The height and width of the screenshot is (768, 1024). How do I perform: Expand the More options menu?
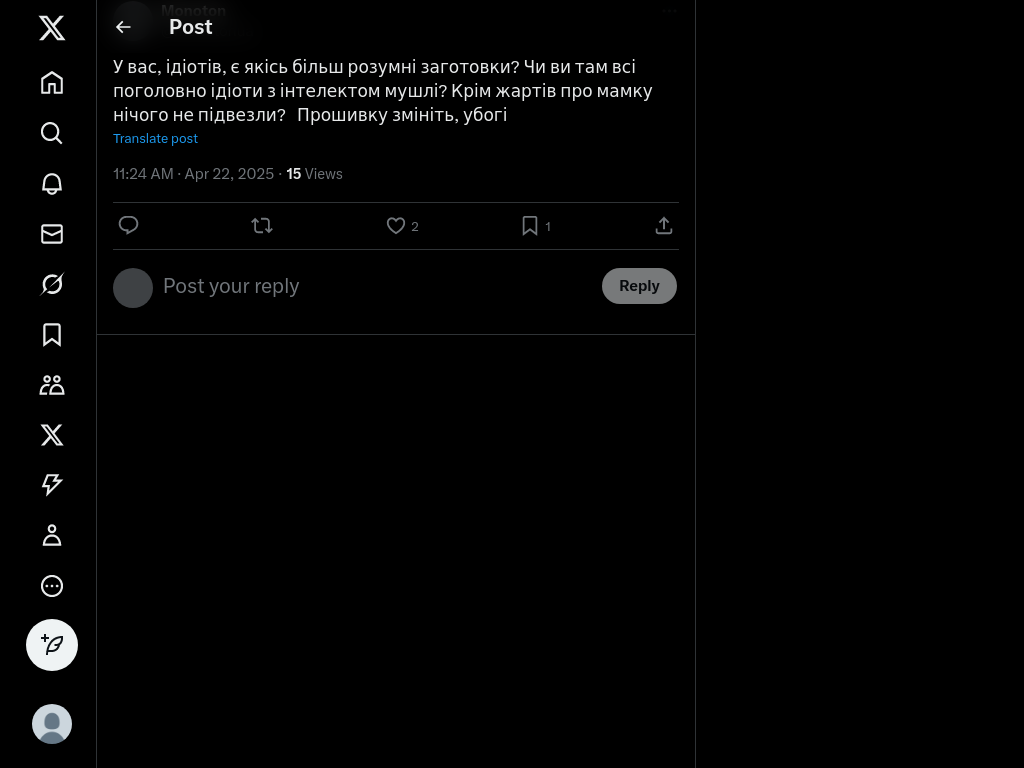[52, 586]
